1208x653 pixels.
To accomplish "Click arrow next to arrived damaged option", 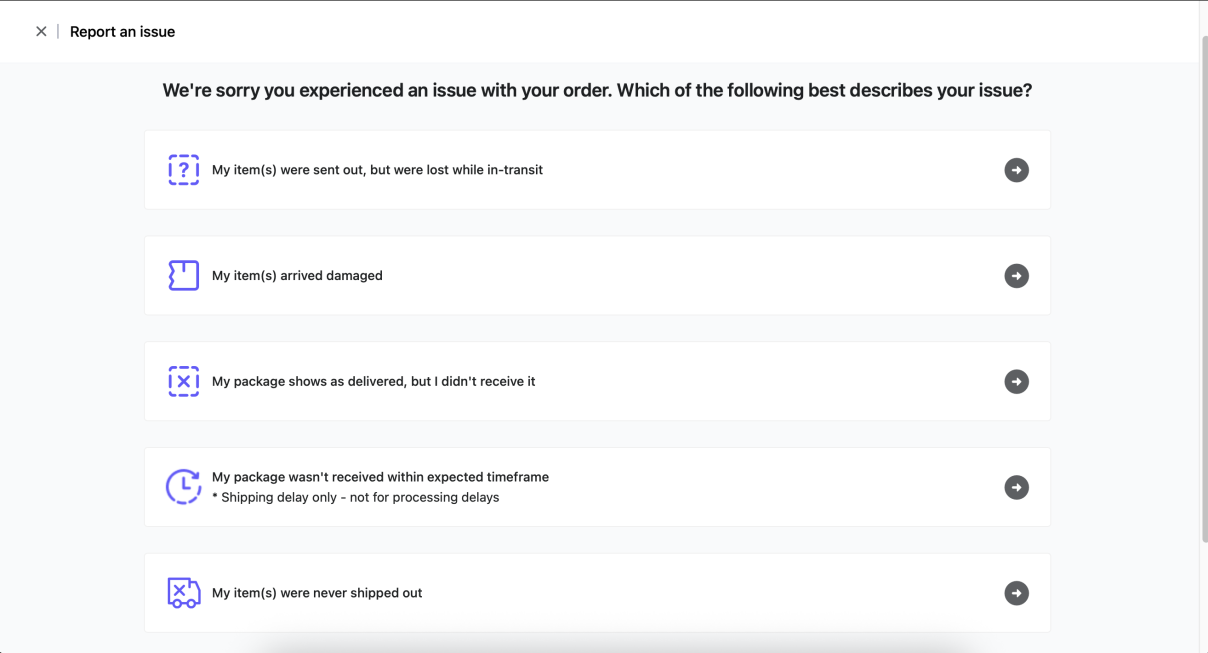I will pos(1016,276).
